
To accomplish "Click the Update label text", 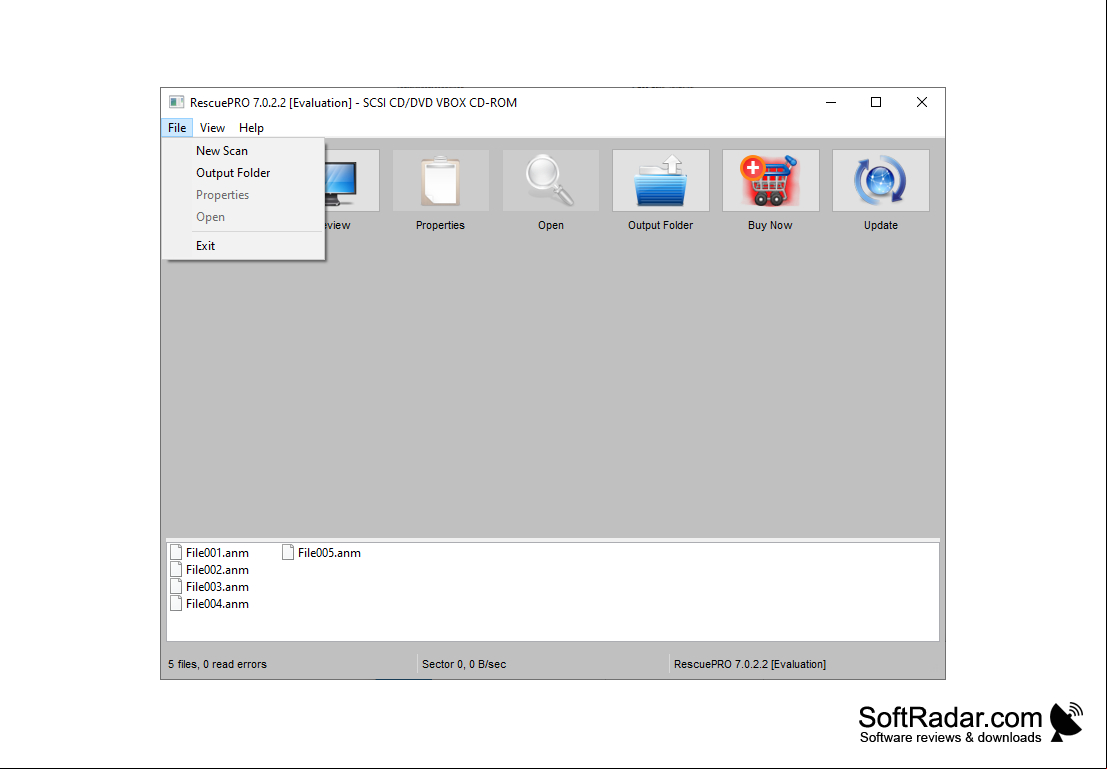I will (x=881, y=225).
